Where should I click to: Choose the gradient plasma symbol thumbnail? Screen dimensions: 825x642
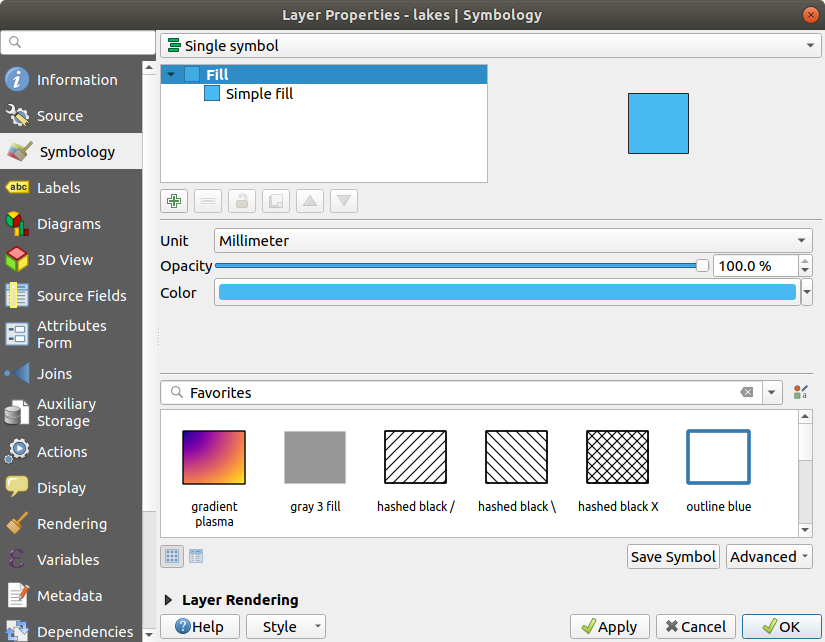tap(214, 458)
